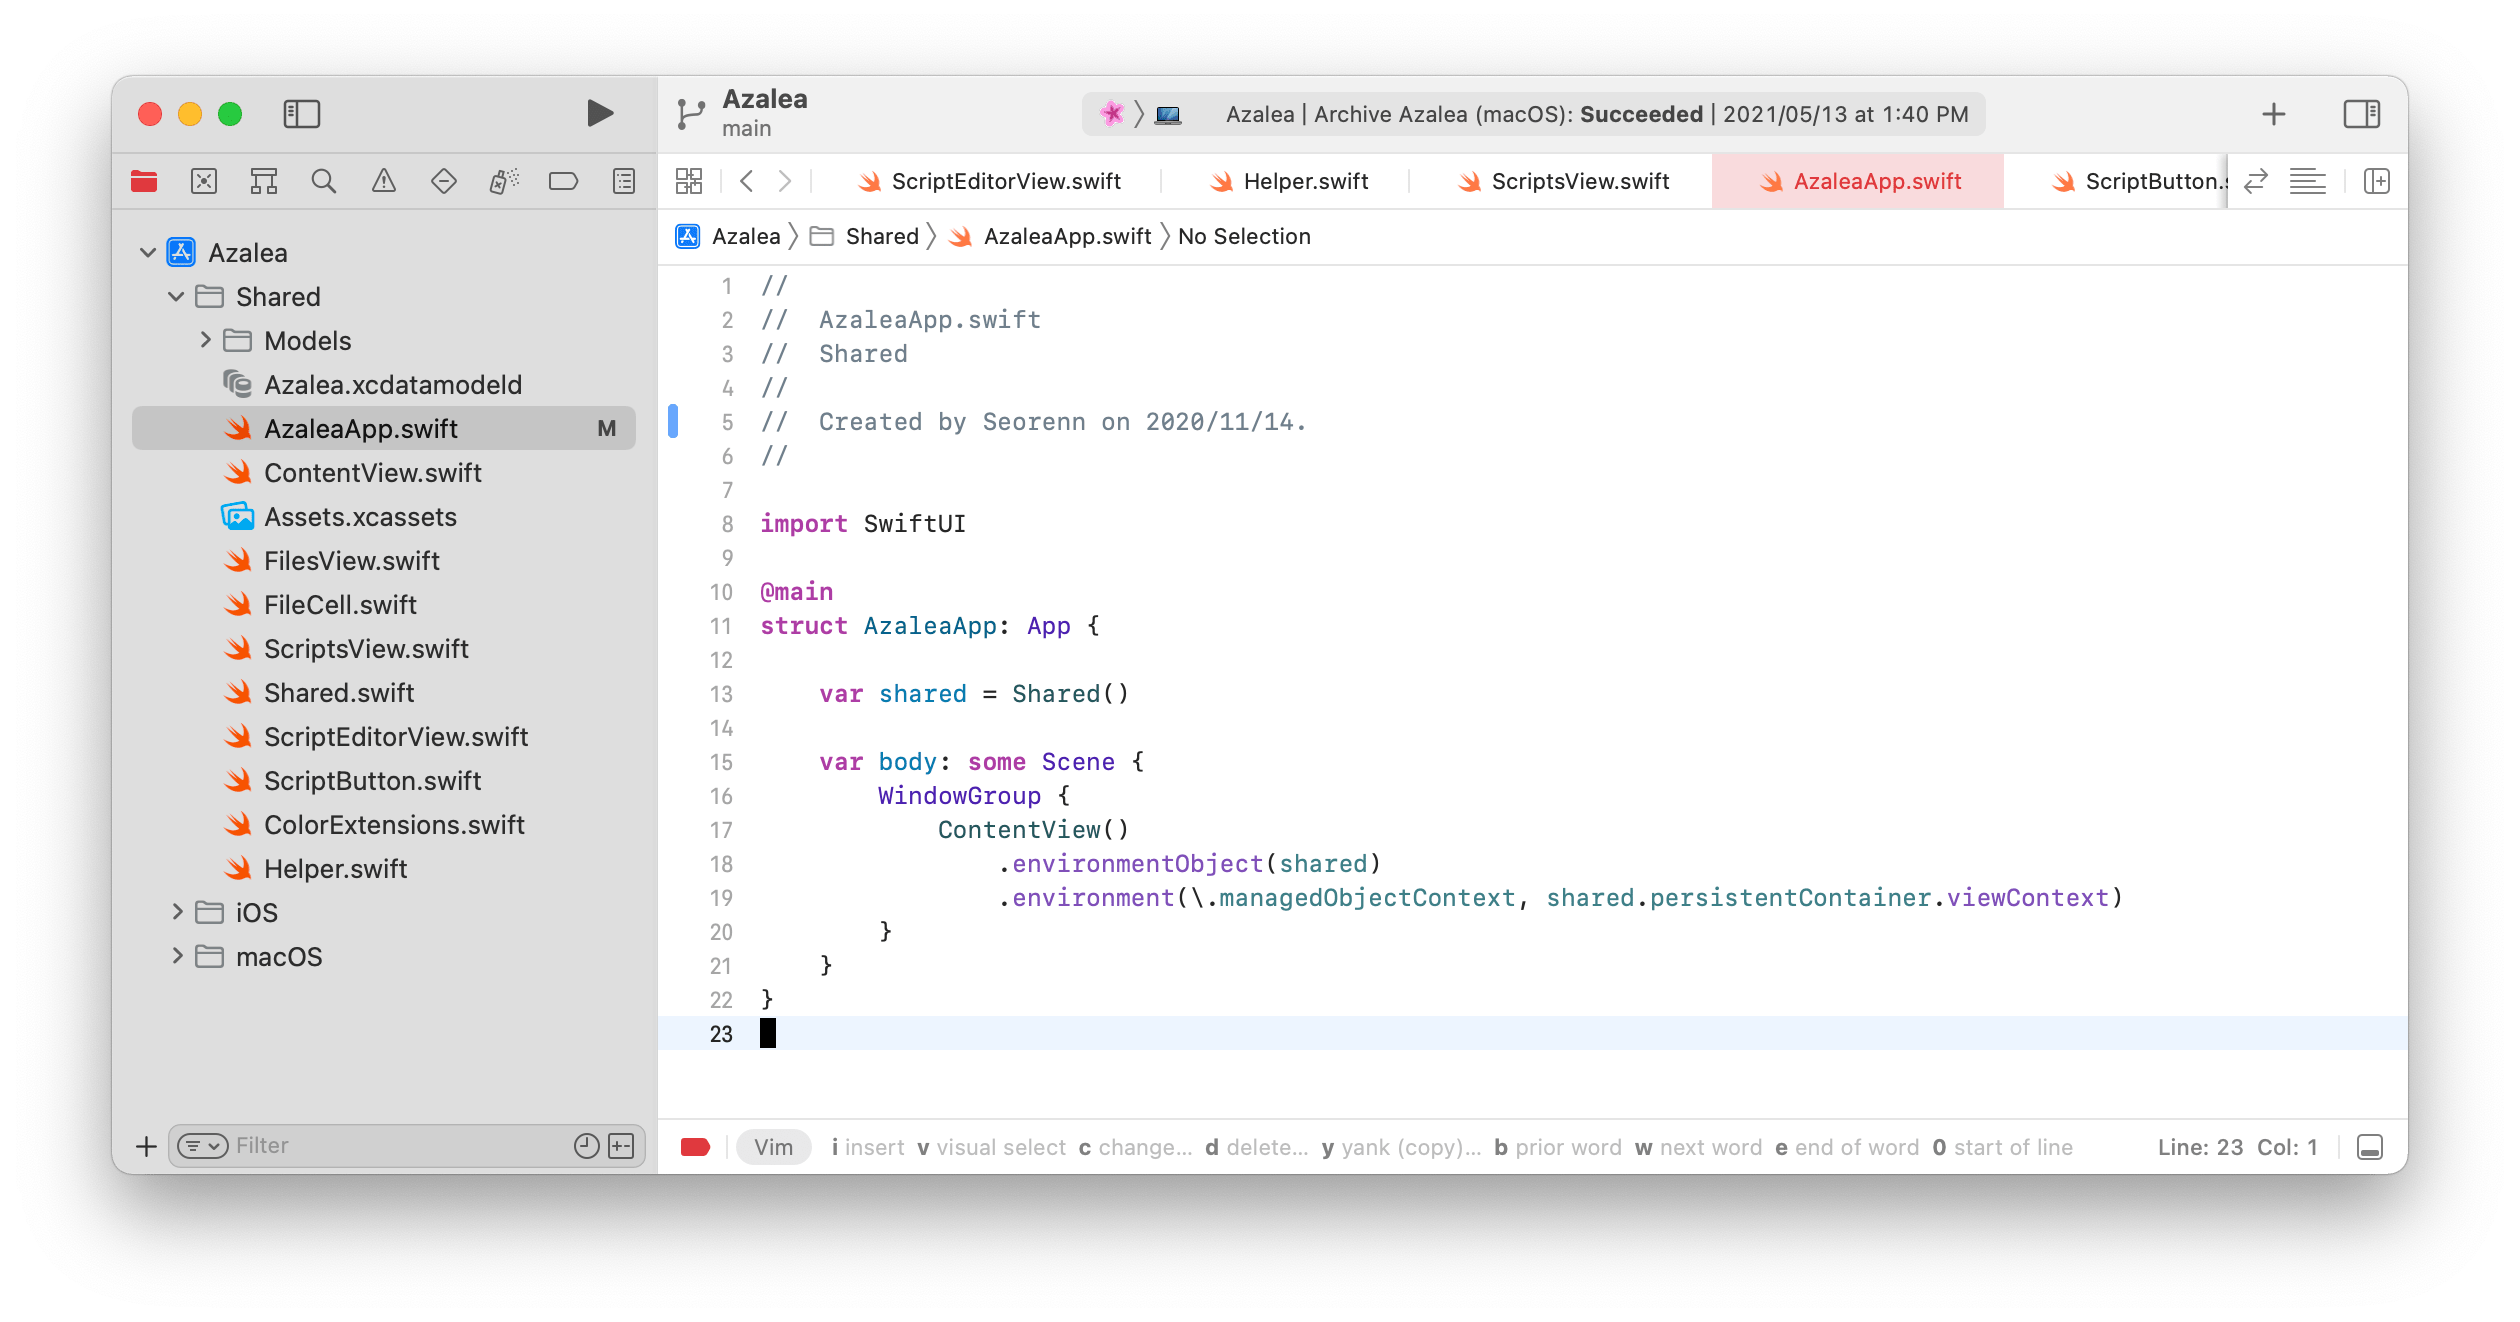Viewport: 2520px width, 1322px height.
Task: Open the Find navigator magnifier icon
Action: point(323,181)
